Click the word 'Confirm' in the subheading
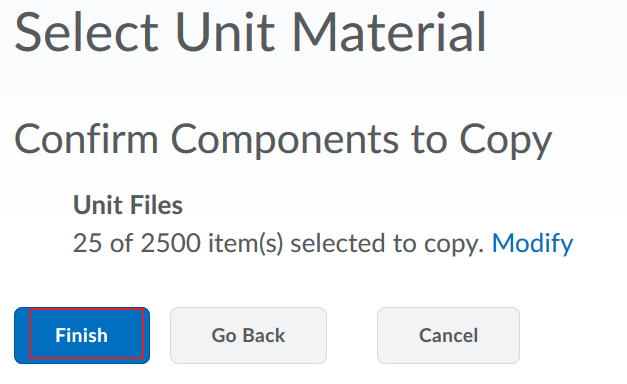Image resolution: width=627 pixels, height=384 pixels. 86,139
